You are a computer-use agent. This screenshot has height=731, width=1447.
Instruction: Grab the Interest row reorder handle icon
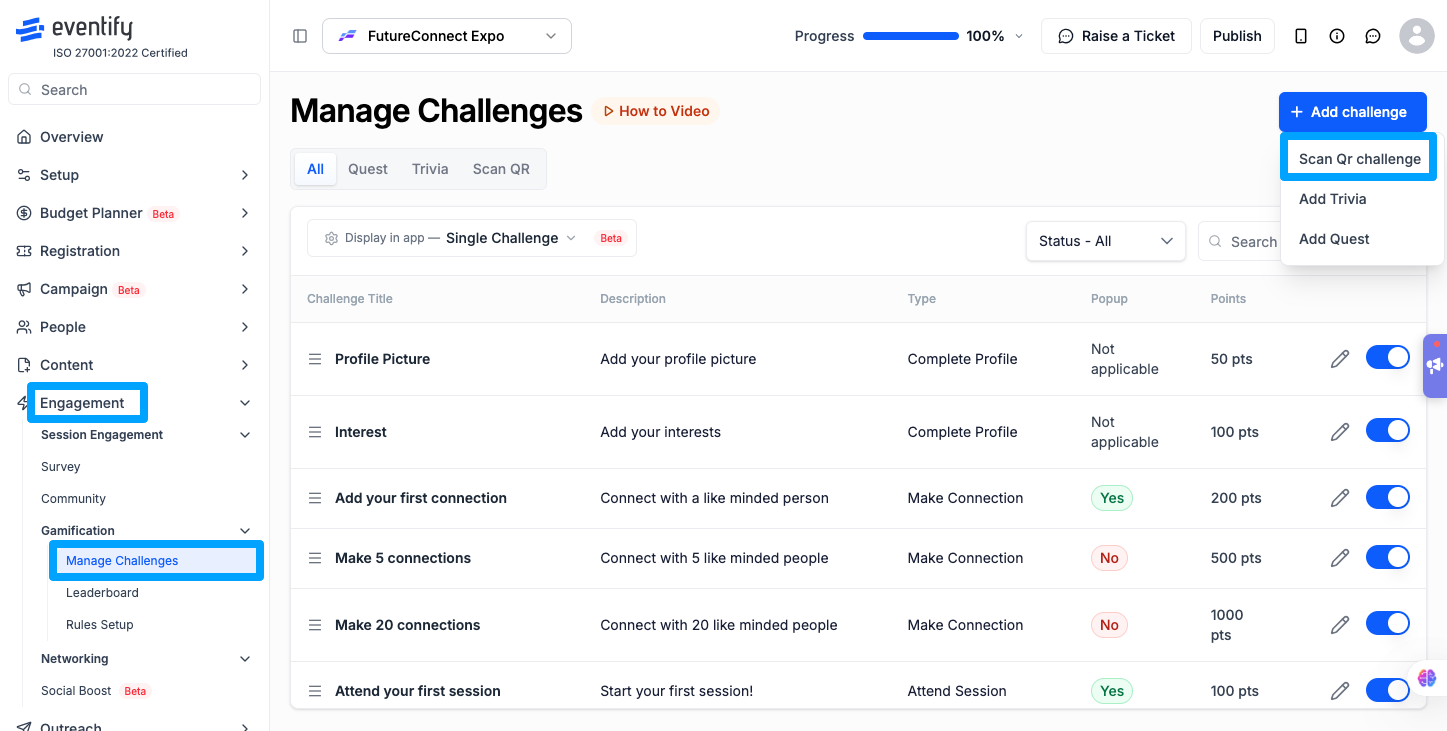(315, 432)
